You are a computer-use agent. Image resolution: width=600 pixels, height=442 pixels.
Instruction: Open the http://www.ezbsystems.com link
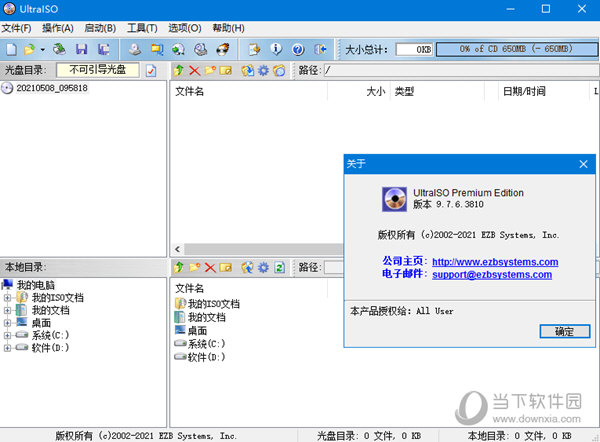click(x=495, y=262)
